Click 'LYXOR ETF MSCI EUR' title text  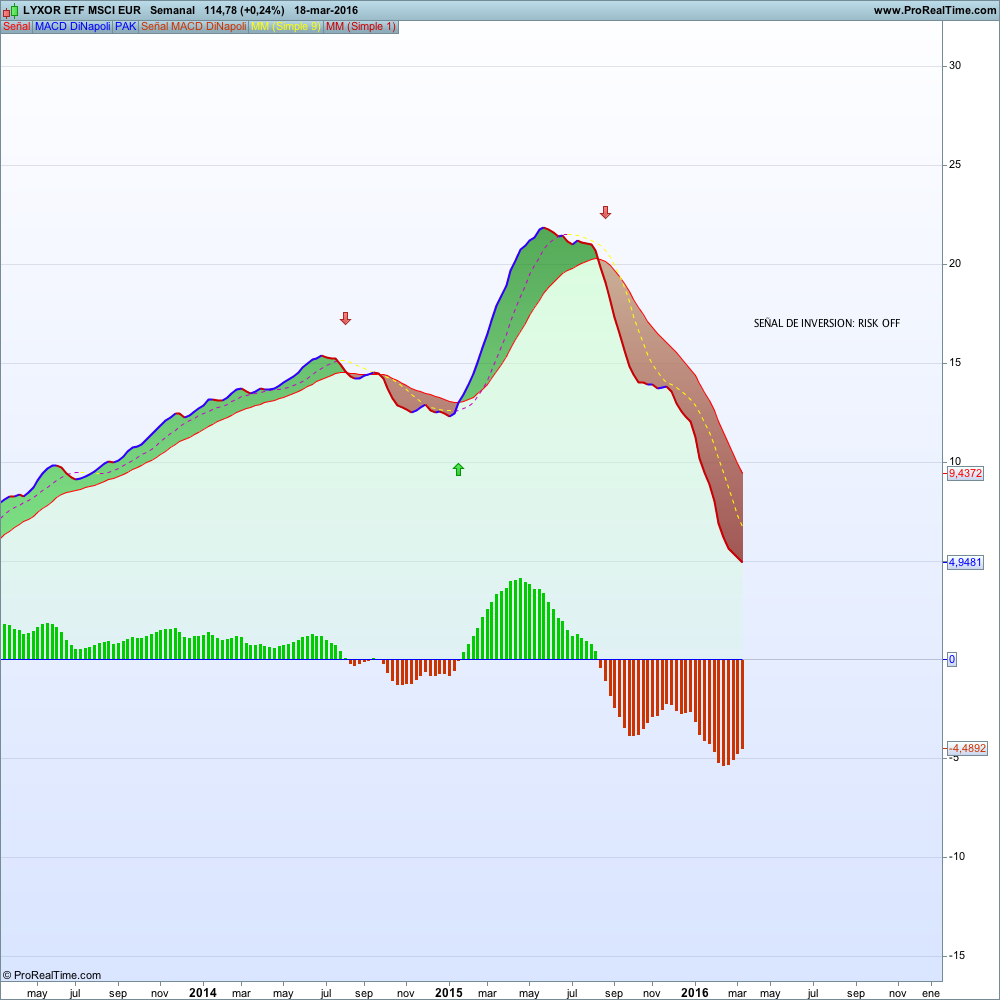click(x=82, y=10)
